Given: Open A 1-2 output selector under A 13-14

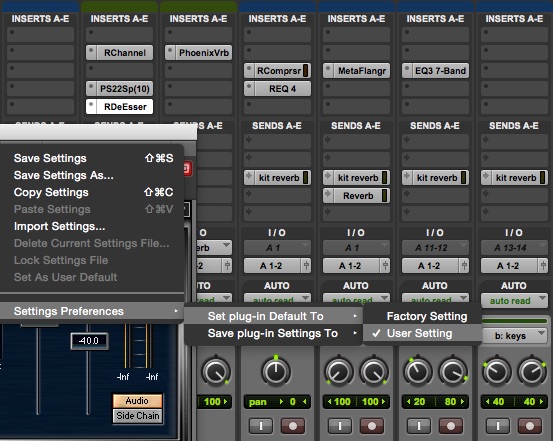Looking at the screenshot, I should coord(509,265).
